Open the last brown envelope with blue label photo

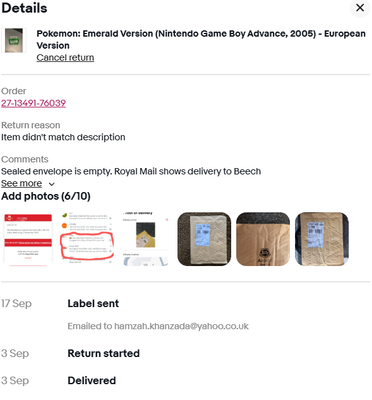[x=322, y=239]
